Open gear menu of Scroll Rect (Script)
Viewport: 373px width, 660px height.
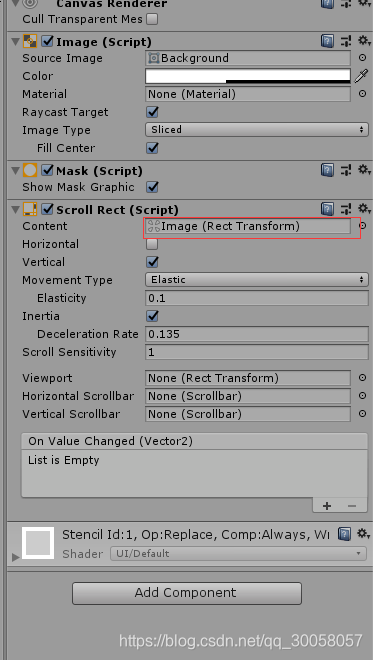[x=364, y=209]
